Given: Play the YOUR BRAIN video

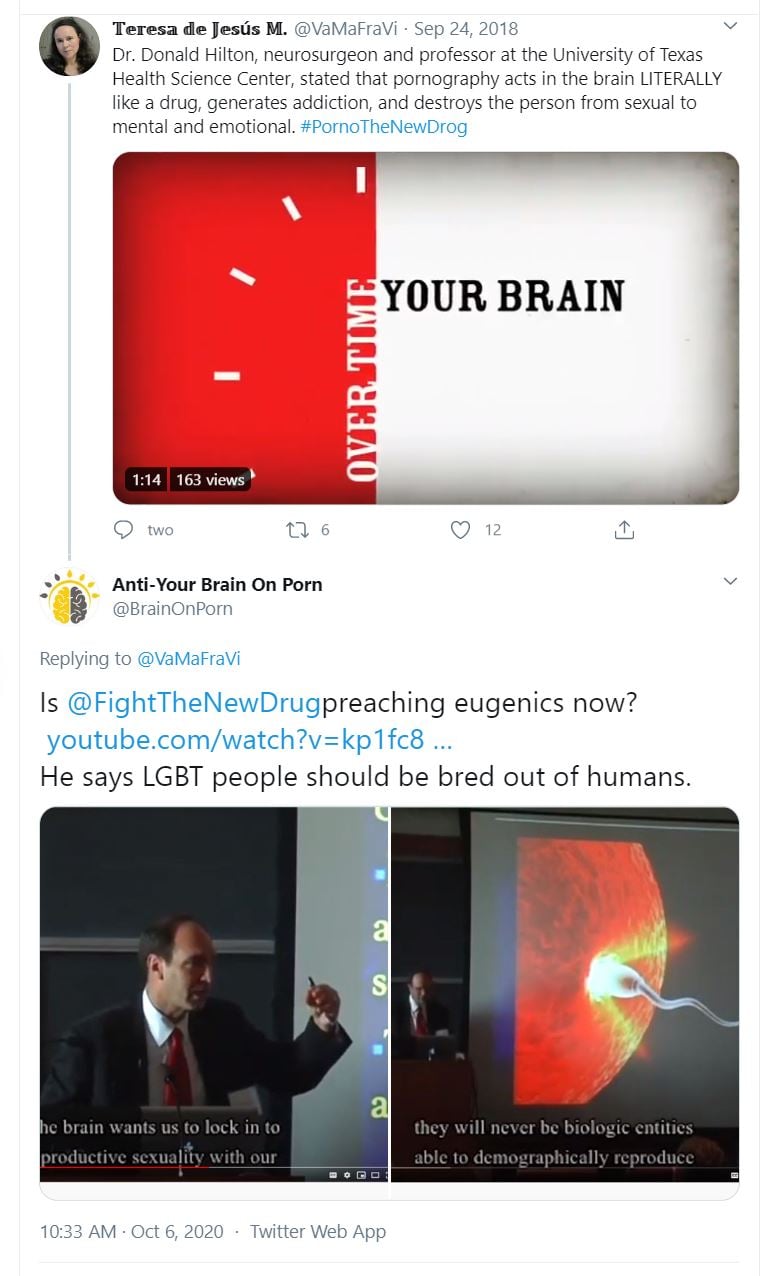Looking at the screenshot, I should click(x=426, y=328).
